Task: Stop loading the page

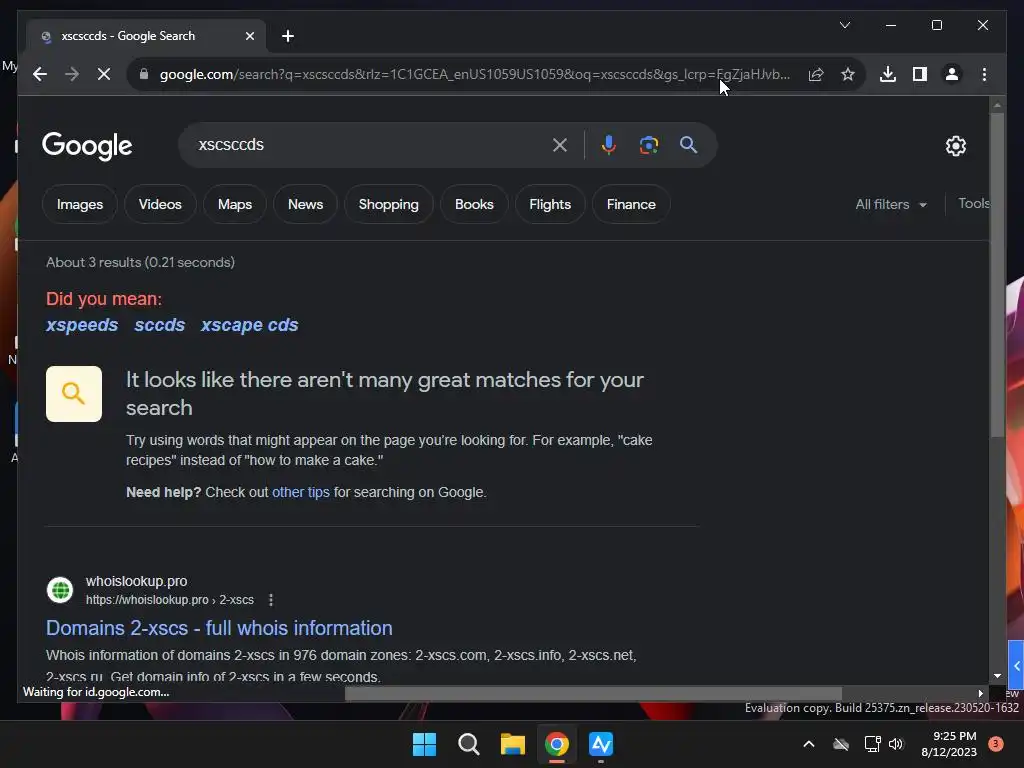Action: [104, 74]
